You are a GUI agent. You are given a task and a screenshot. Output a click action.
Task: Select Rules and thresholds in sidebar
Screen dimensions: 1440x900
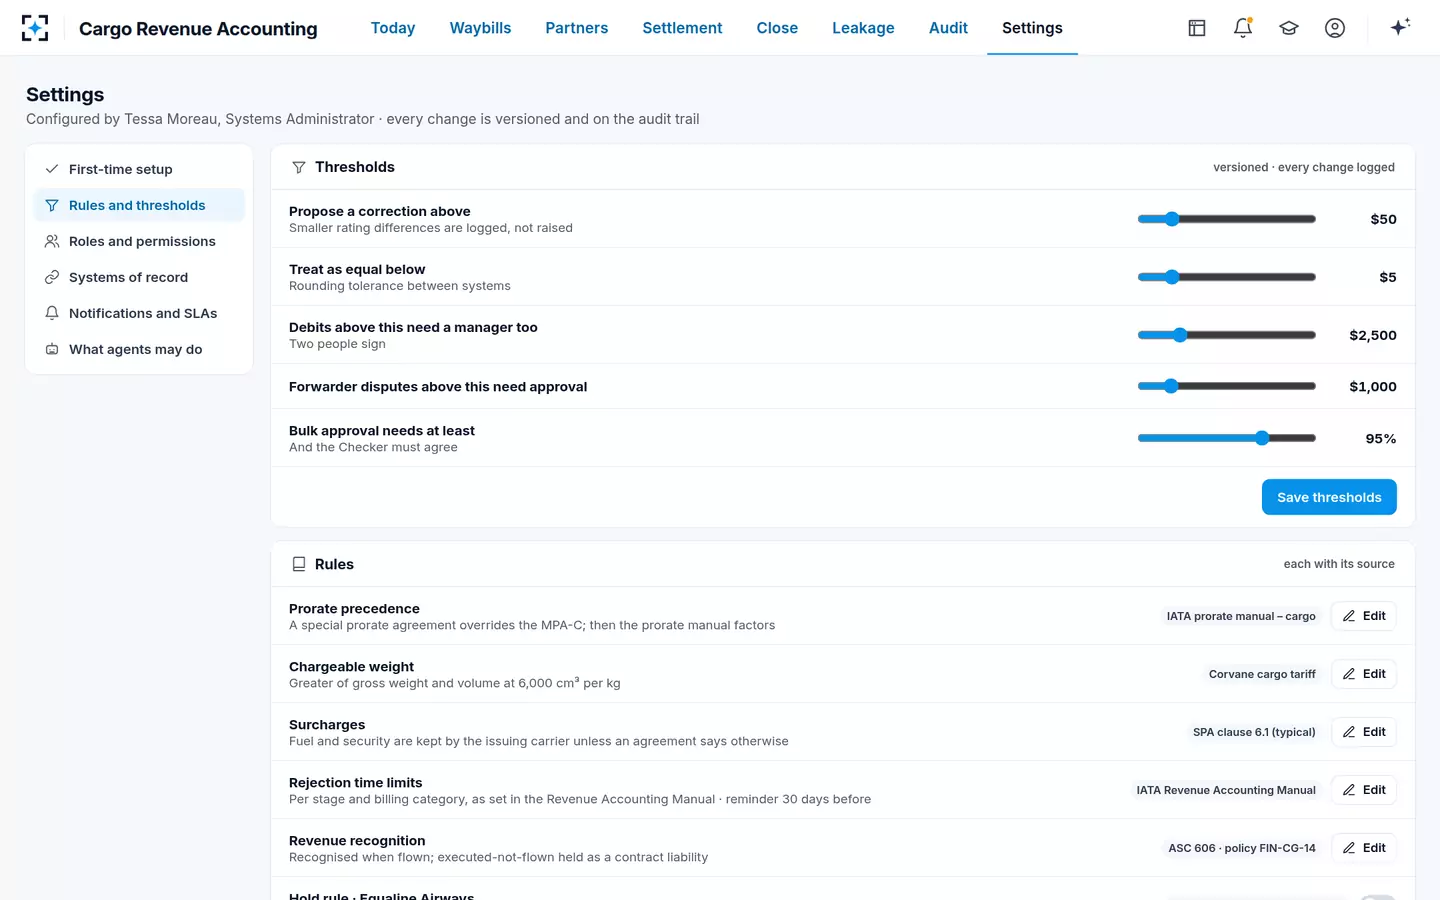pos(139,205)
